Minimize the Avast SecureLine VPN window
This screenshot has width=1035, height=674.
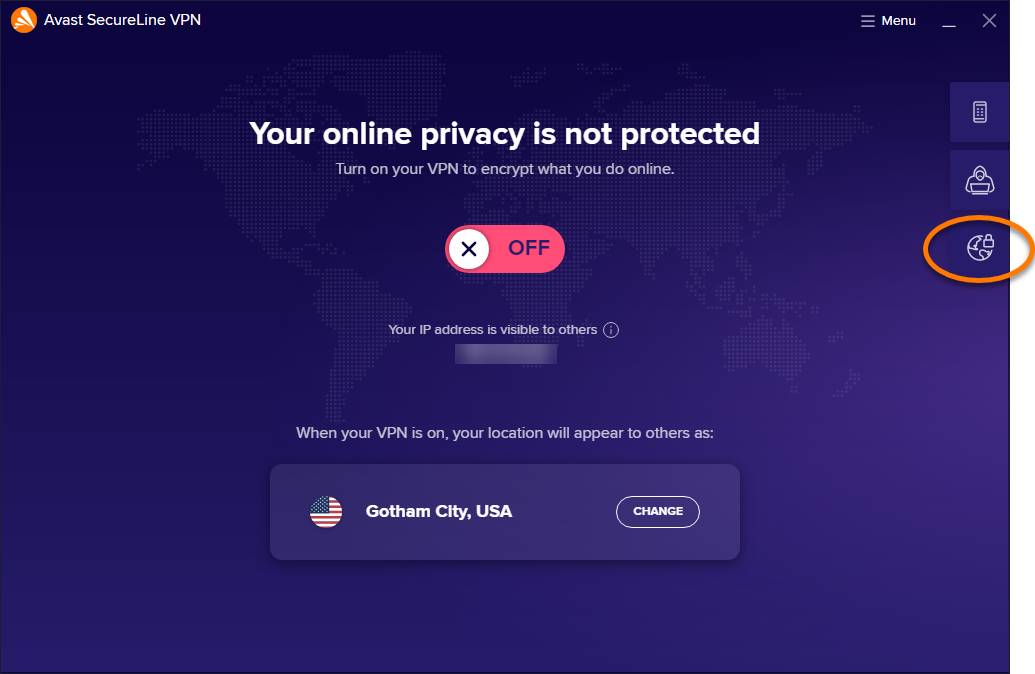[949, 21]
